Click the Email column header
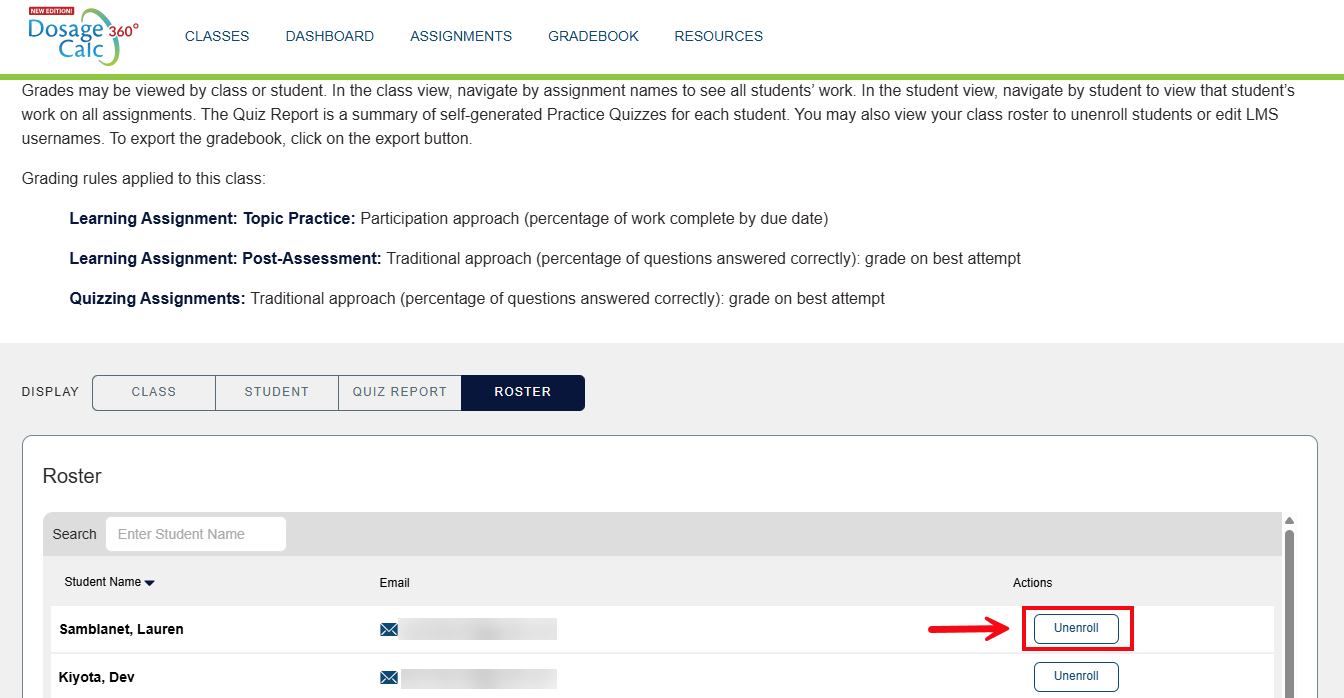 click(394, 582)
